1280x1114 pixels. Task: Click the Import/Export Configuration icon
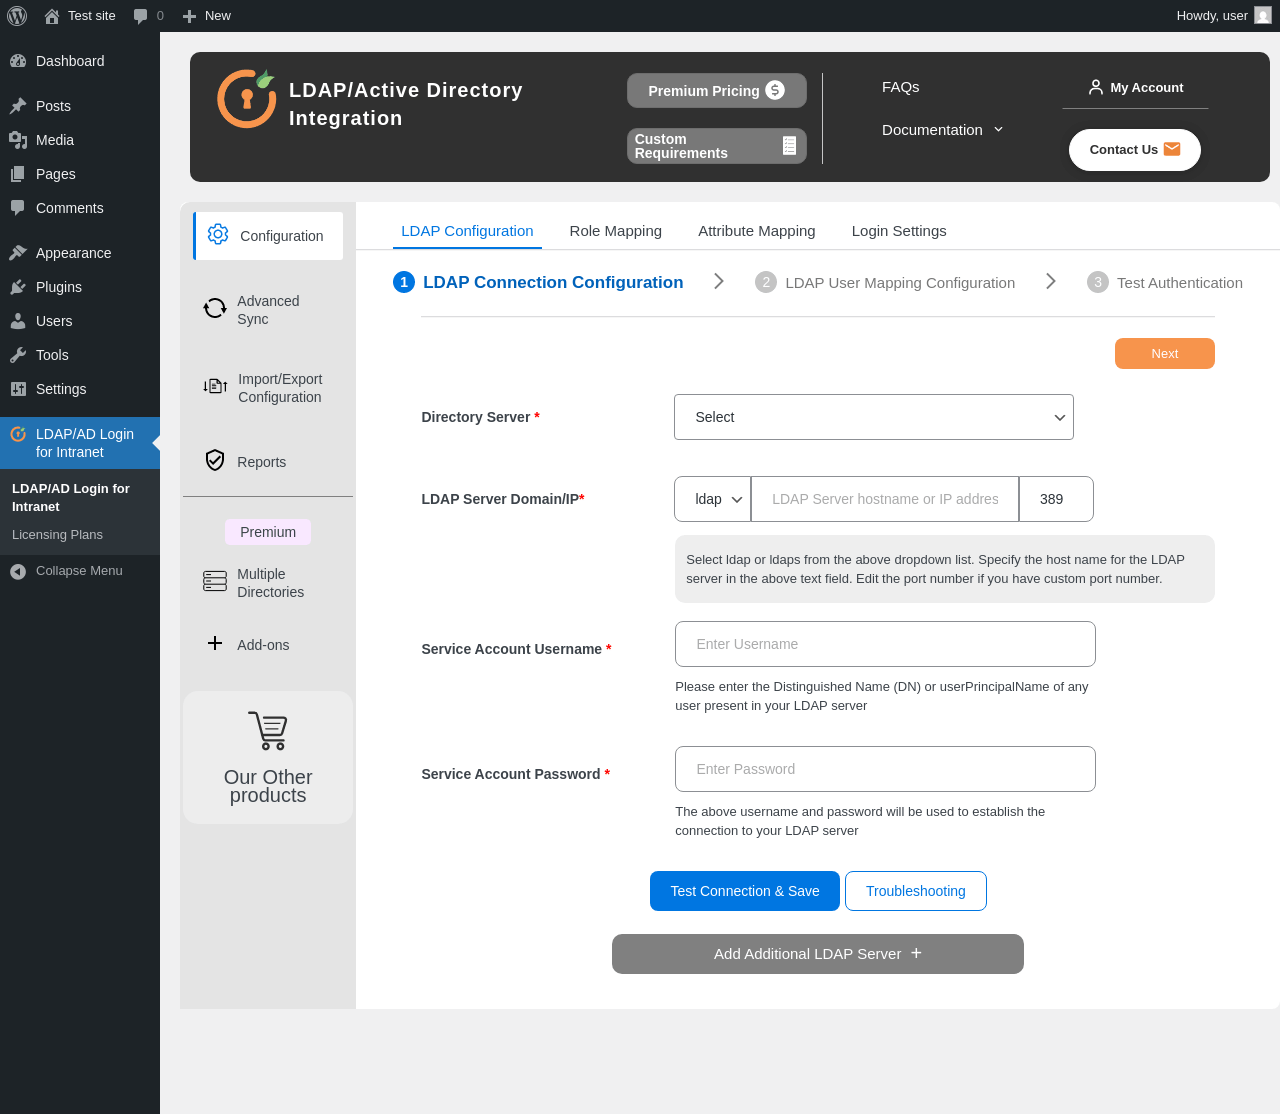(215, 386)
